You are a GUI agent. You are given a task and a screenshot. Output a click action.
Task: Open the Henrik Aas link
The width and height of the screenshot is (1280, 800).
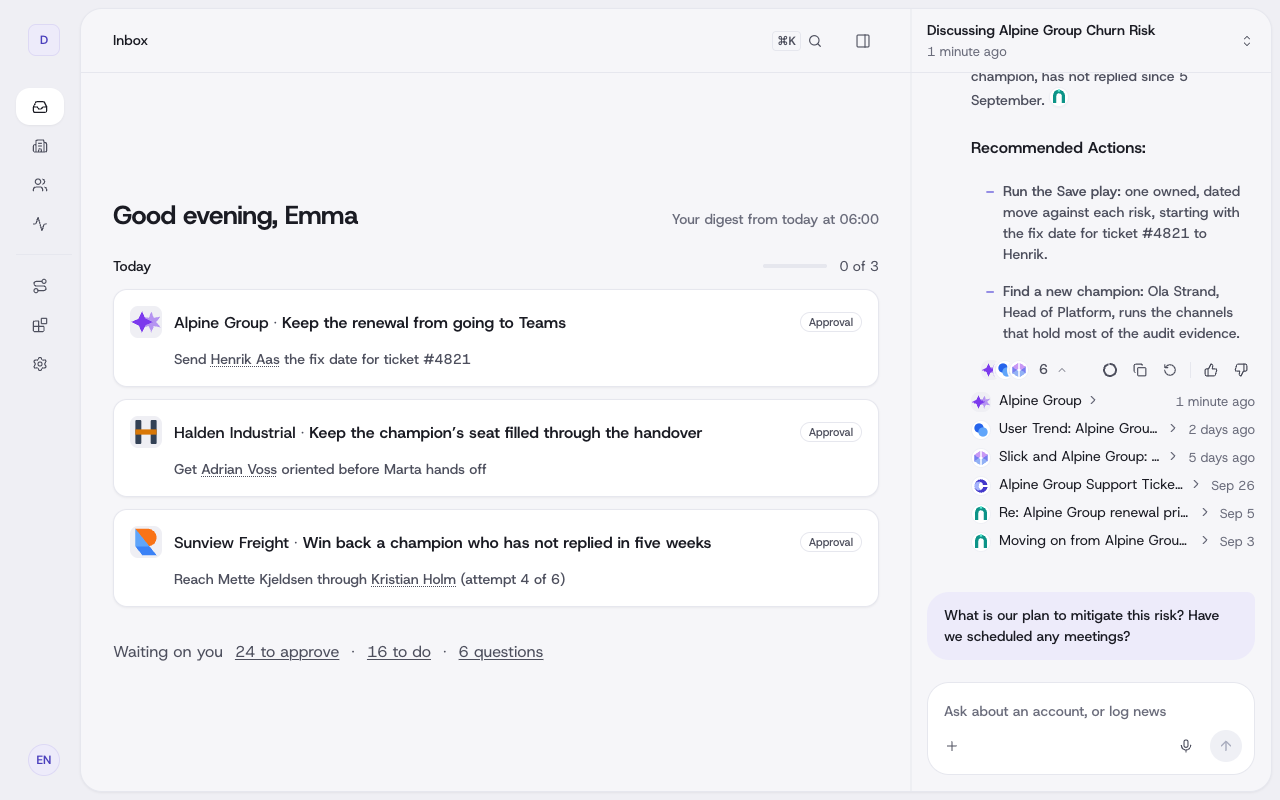coord(245,359)
